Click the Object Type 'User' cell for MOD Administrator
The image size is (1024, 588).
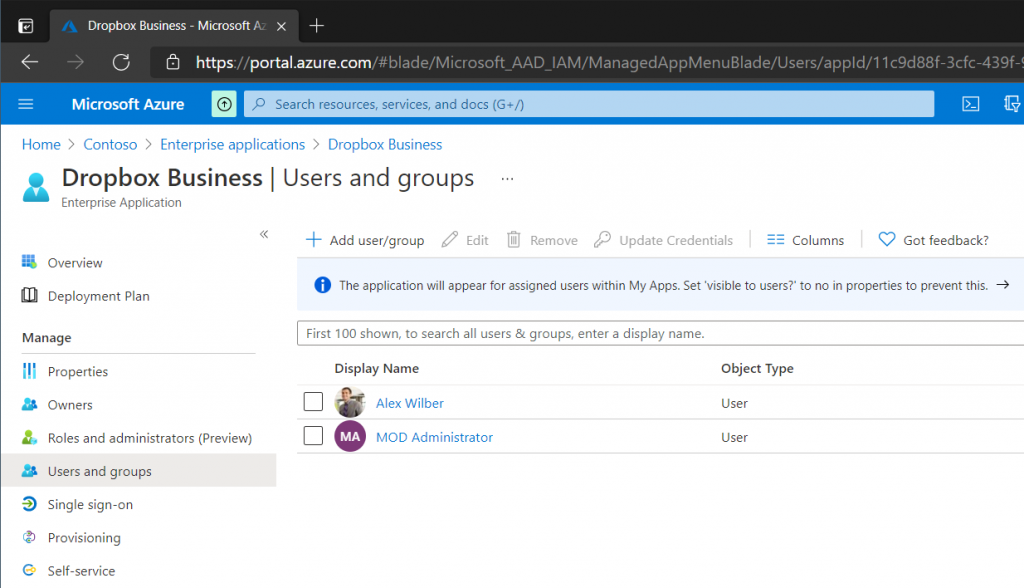pos(735,437)
